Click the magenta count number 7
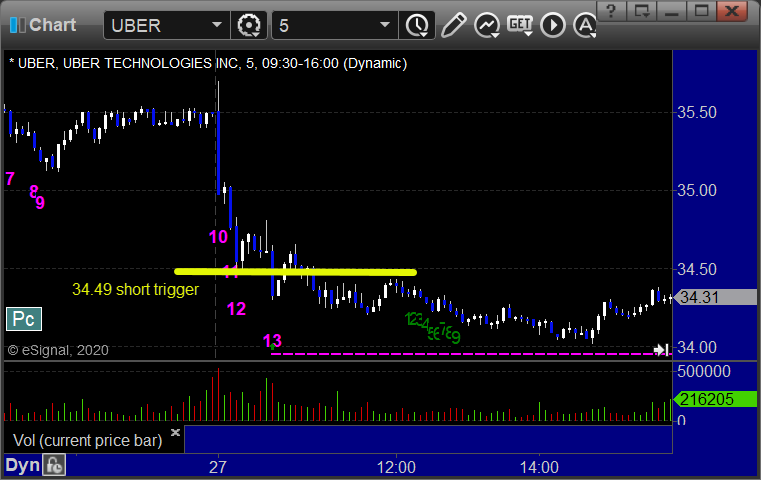Image resolution: width=761 pixels, height=480 pixels. point(10,179)
